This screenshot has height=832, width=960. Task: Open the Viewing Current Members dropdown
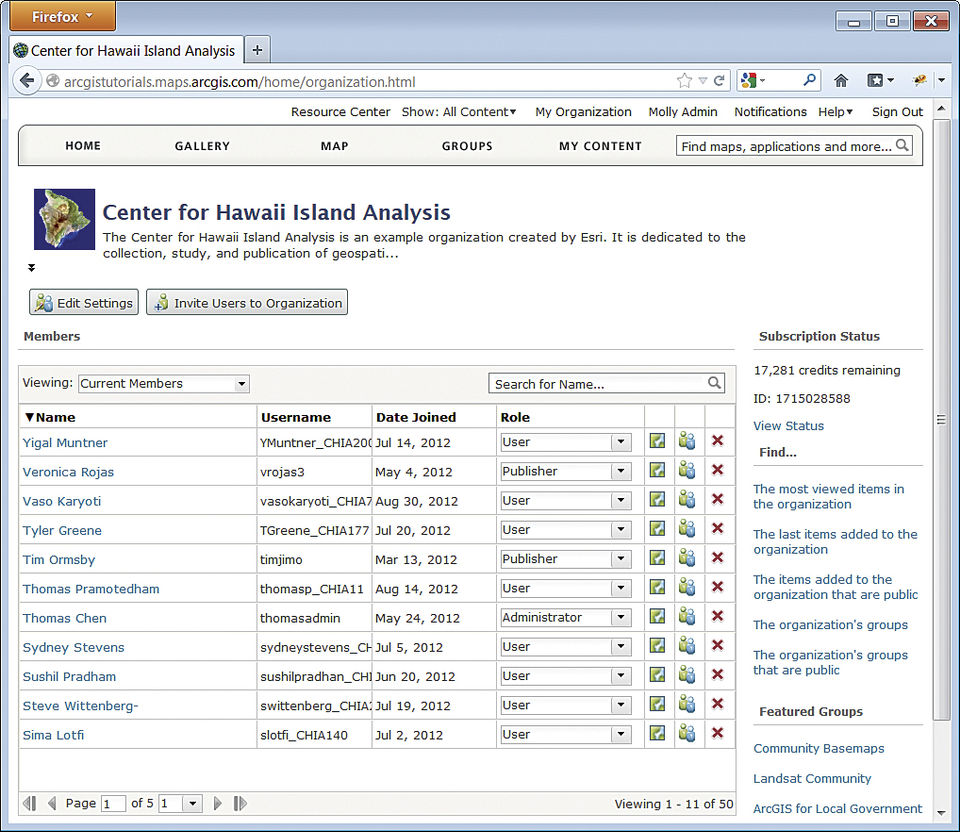[x=163, y=383]
